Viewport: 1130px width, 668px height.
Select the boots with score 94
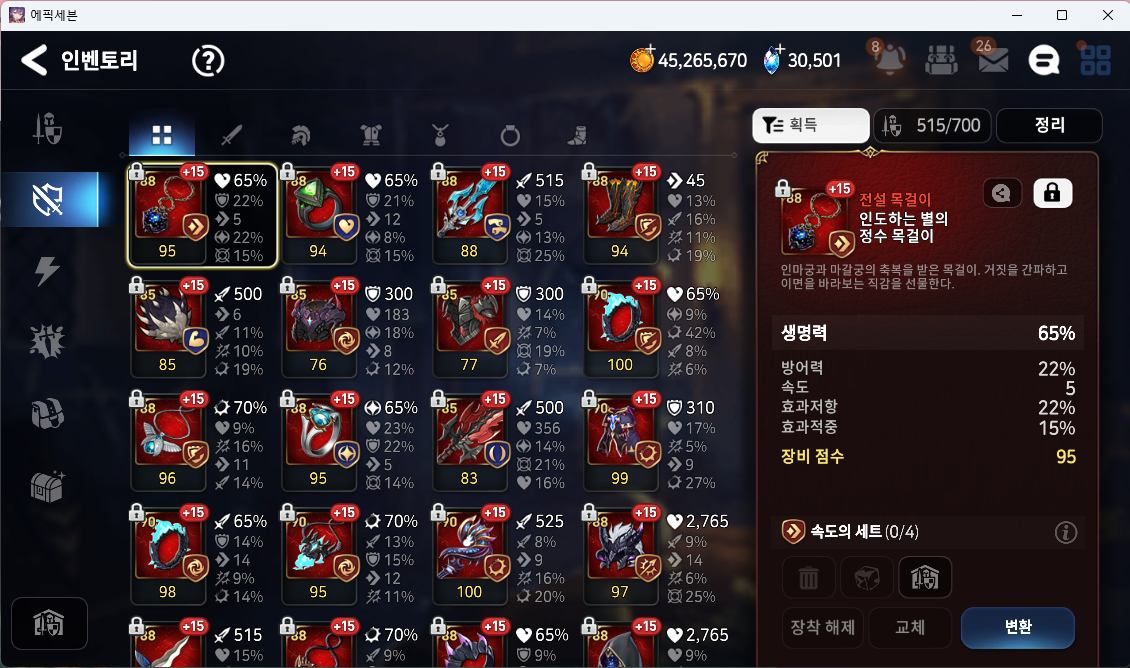click(620, 214)
